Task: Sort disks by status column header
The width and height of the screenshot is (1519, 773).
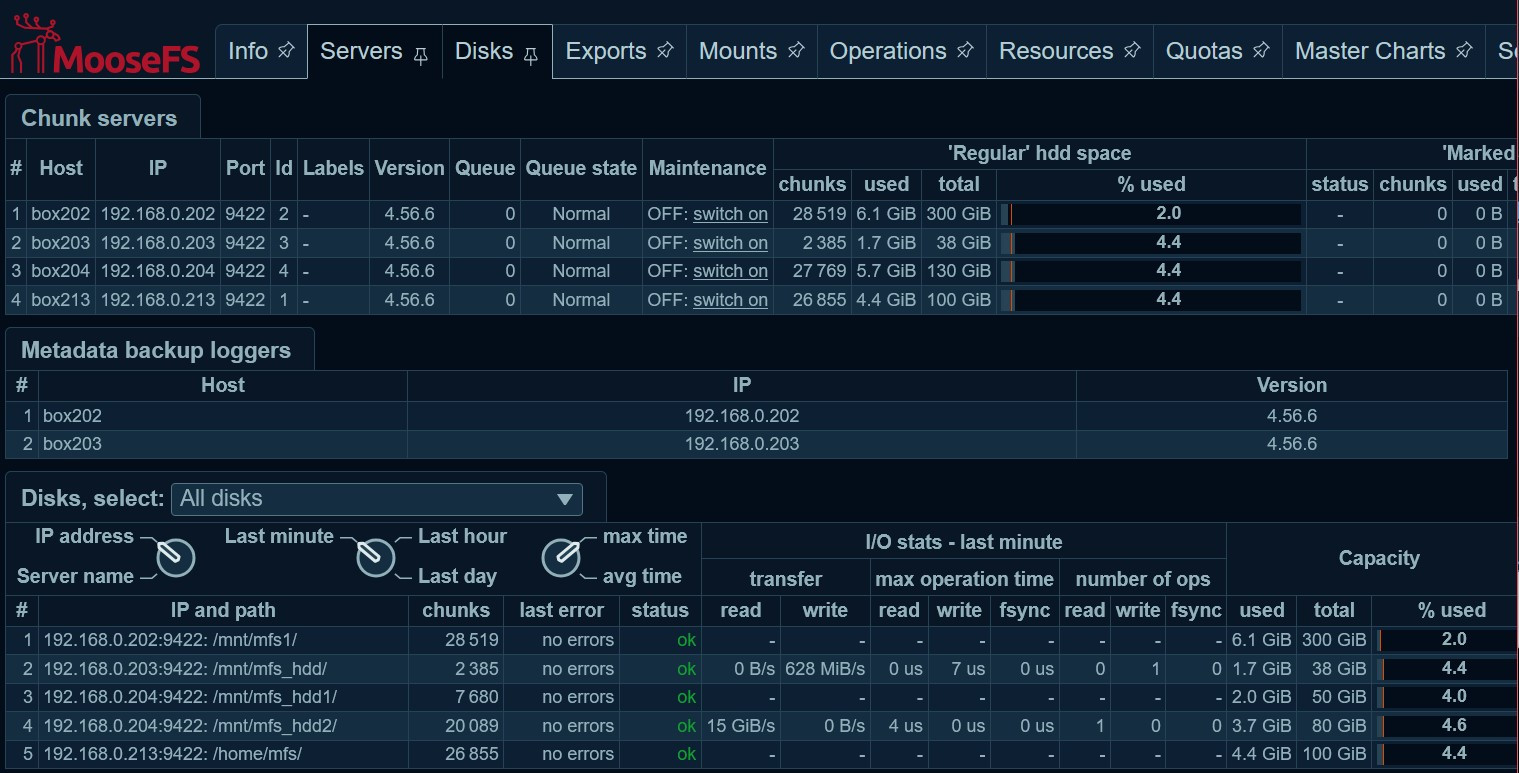Action: click(x=660, y=610)
